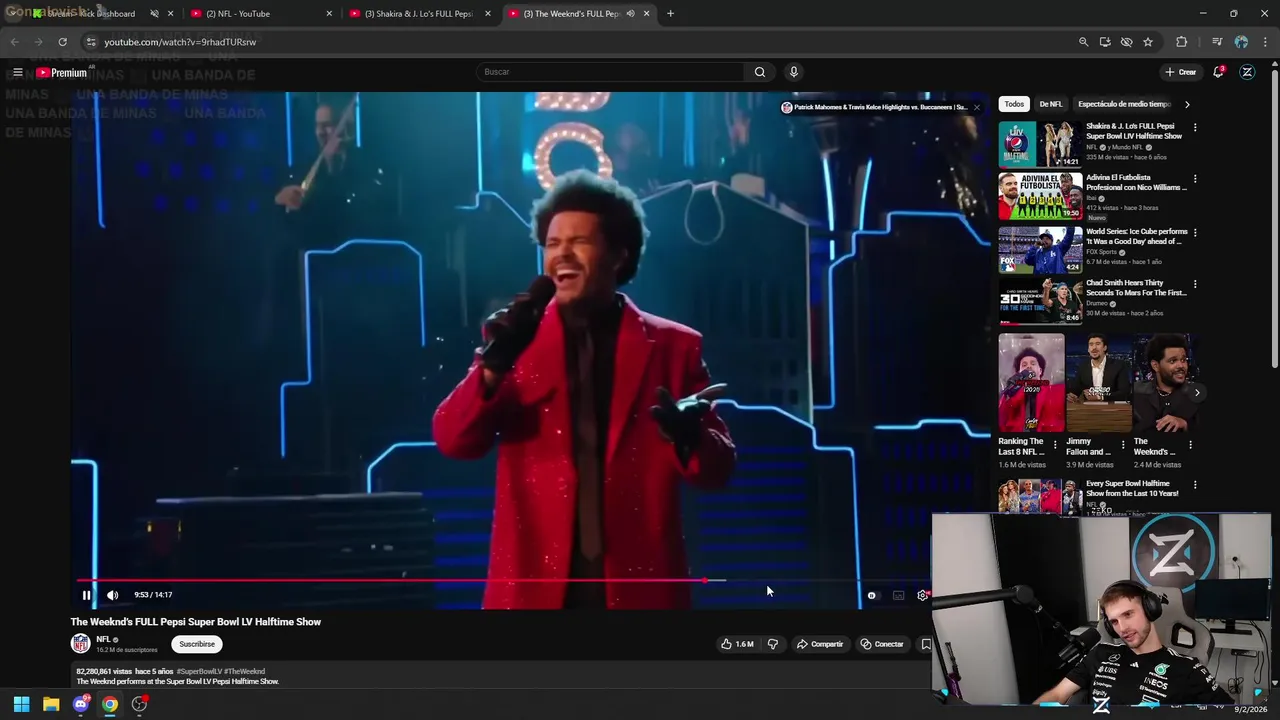The width and height of the screenshot is (1280, 720).
Task: Open the Every Super Bowl Halftime Show video title
Action: [x=1132, y=488]
